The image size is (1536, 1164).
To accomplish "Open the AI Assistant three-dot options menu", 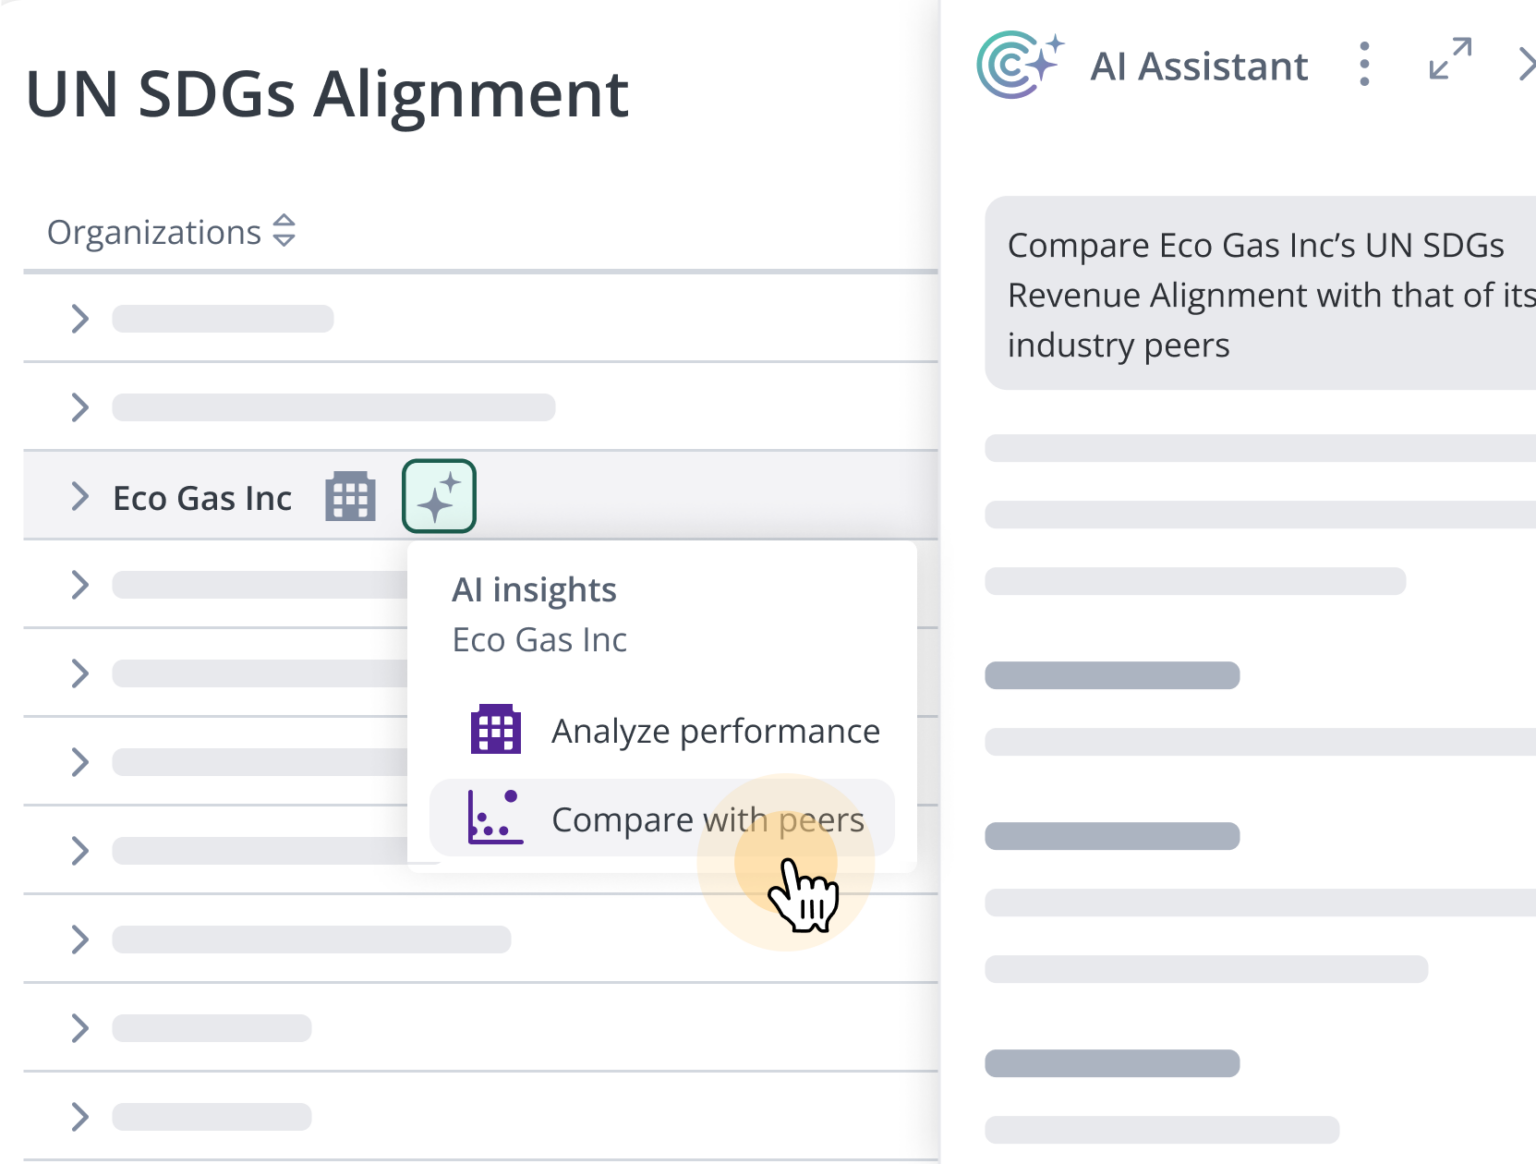I will 1364,64.
